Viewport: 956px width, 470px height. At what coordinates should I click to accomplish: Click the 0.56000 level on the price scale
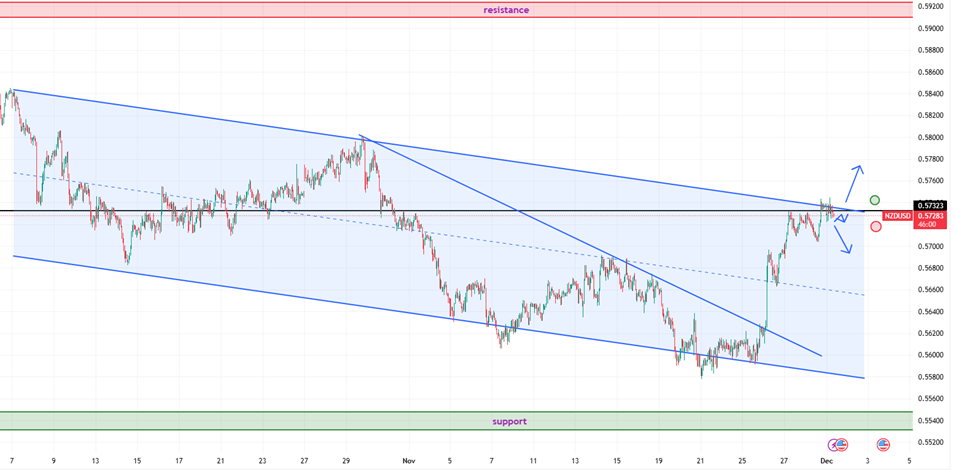(x=930, y=355)
